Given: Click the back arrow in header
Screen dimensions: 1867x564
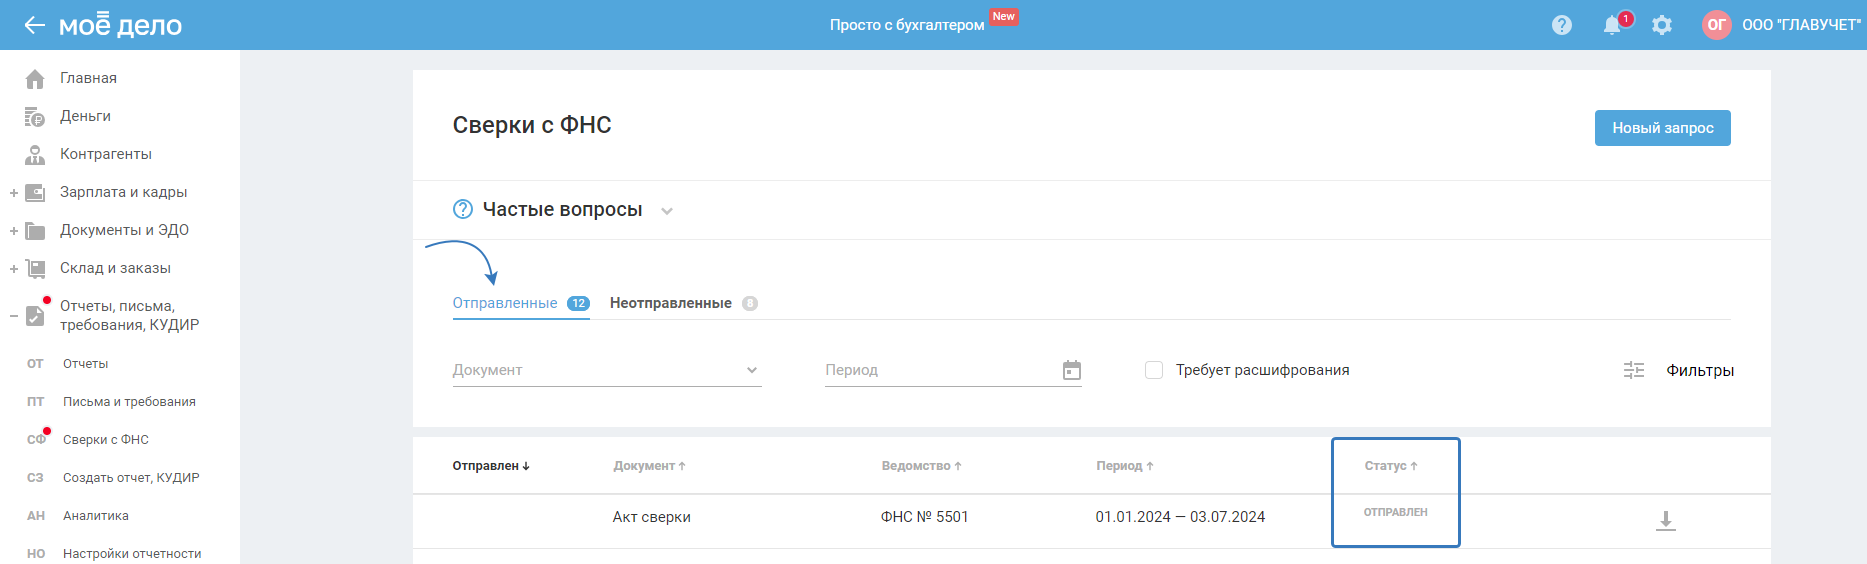Looking at the screenshot, I should point(35,25).
